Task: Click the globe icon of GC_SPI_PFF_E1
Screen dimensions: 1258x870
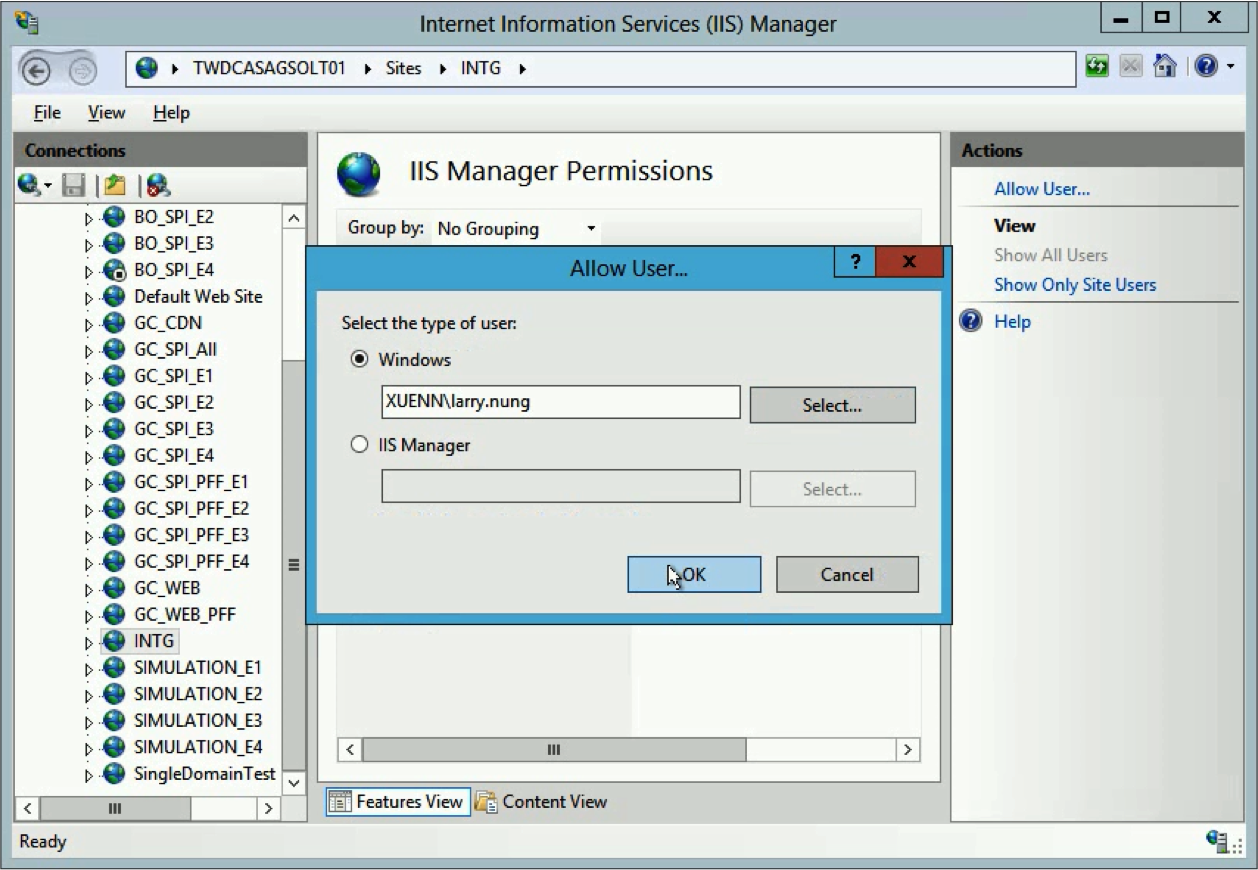Action: tap(114, 482)
